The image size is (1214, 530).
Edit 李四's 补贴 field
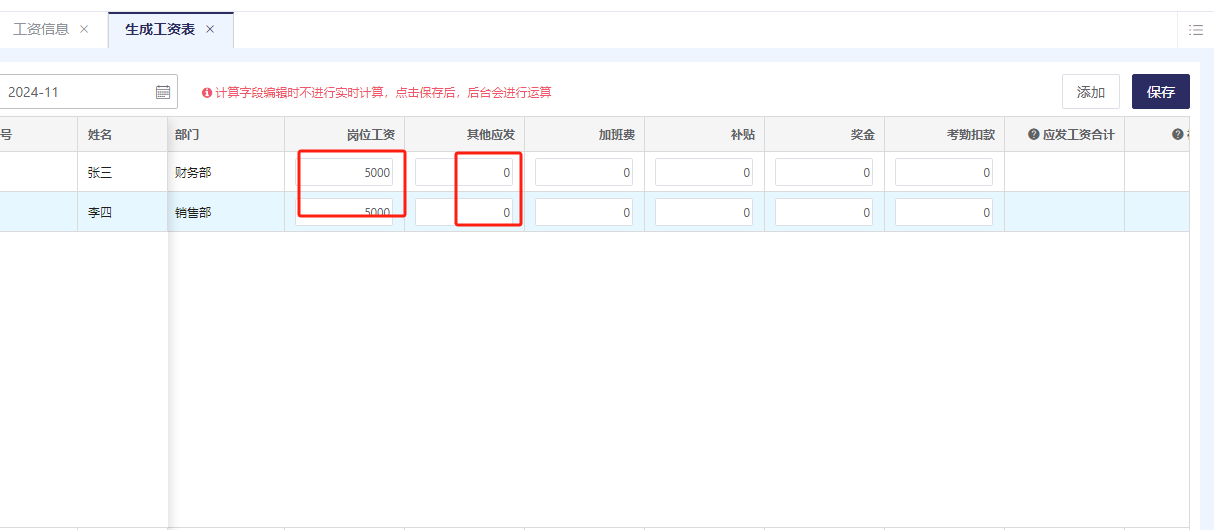click(704, 212)
